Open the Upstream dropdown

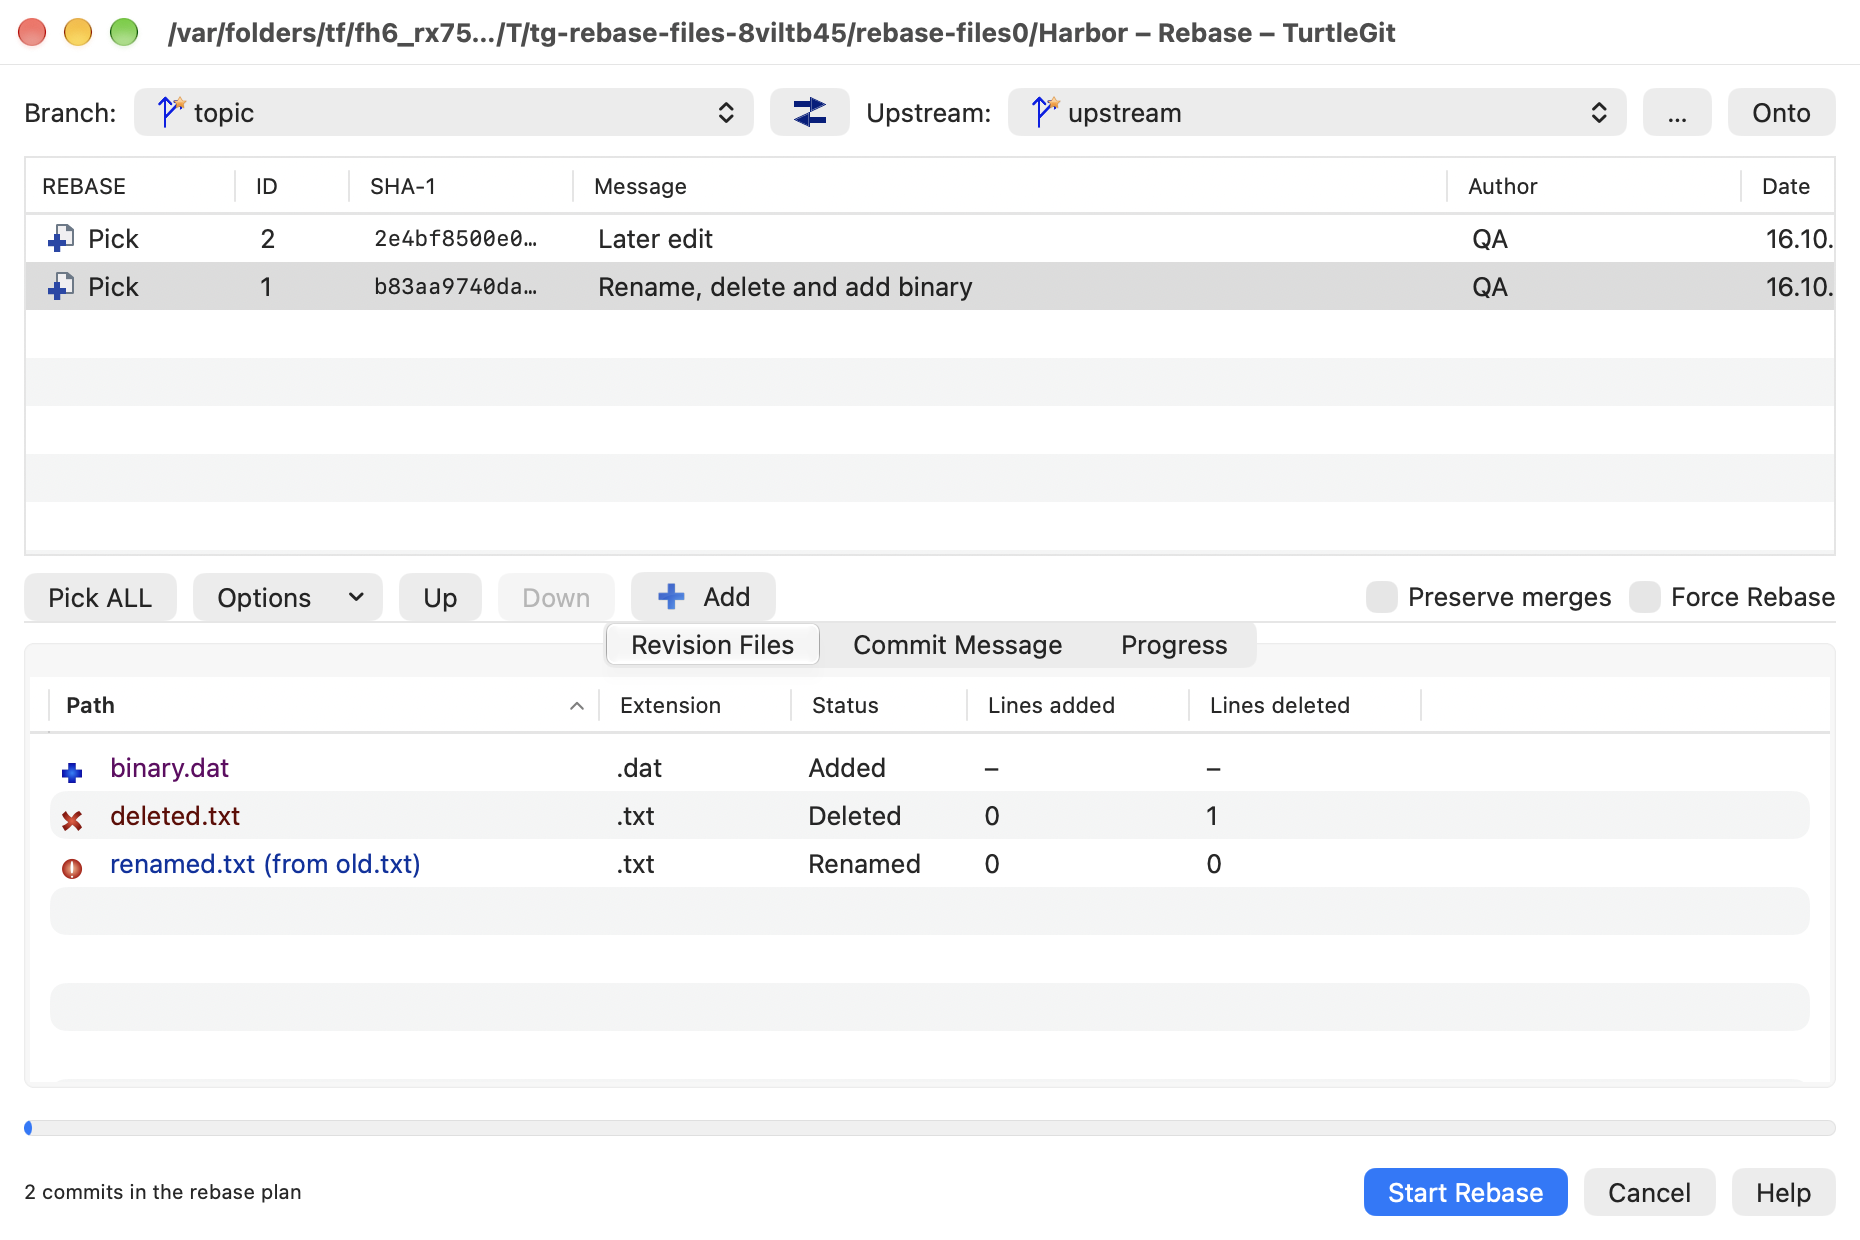coord(1317,112)
